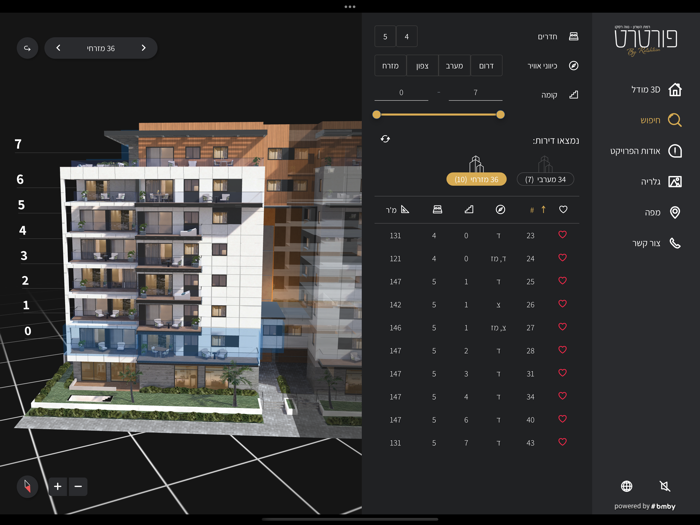This screenshot has width=700, height=525.
Task: Zoom out with the minus button
Action: [x=78, y=487]
